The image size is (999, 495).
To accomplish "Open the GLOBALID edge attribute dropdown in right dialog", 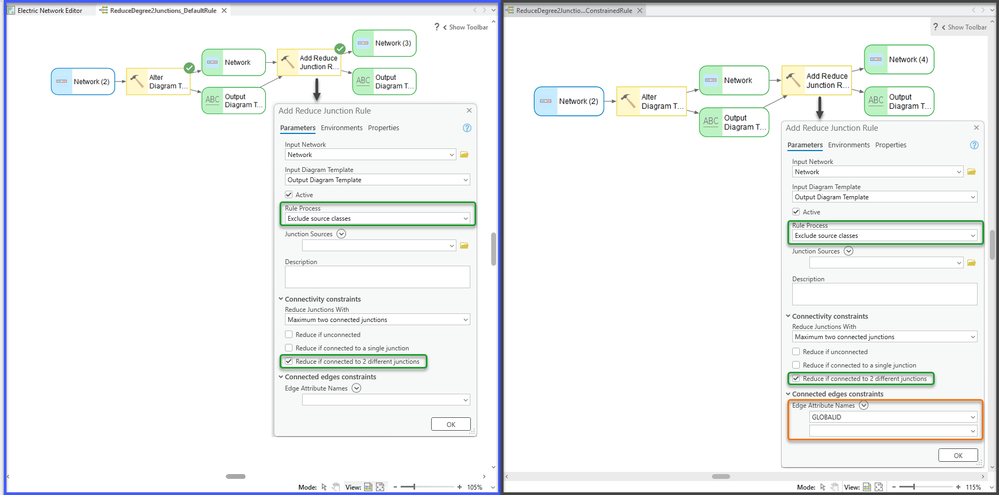I will point(893,417).
